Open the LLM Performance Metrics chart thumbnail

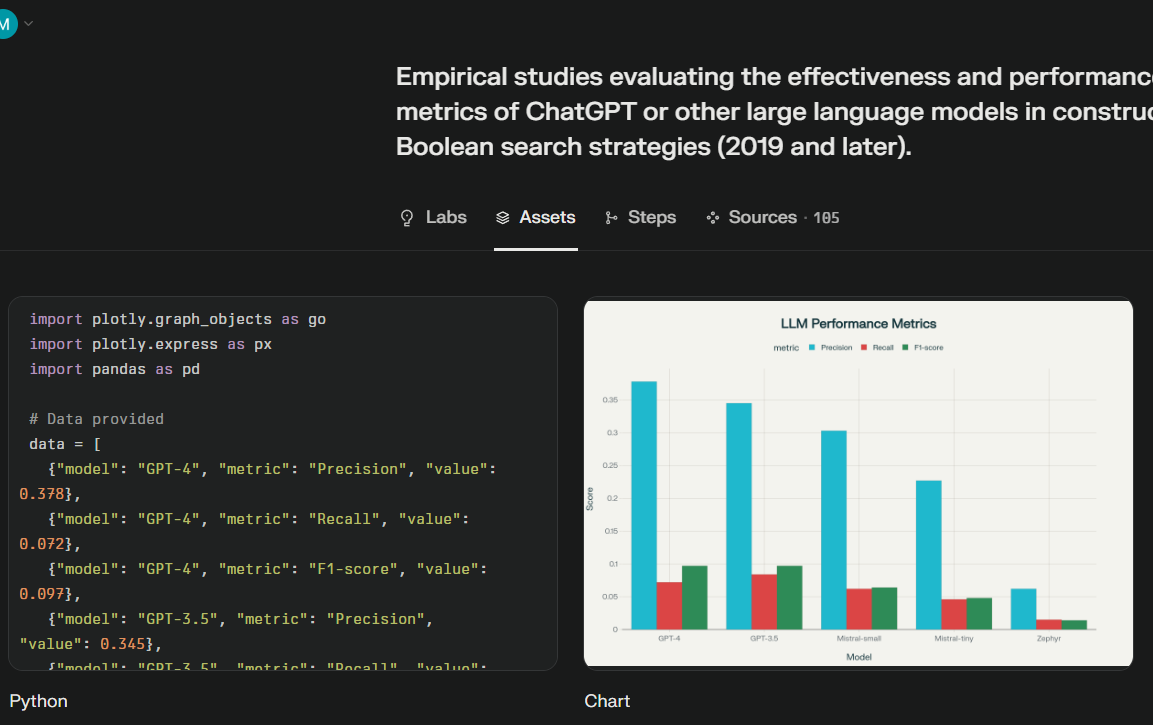[x=858, y=483]
